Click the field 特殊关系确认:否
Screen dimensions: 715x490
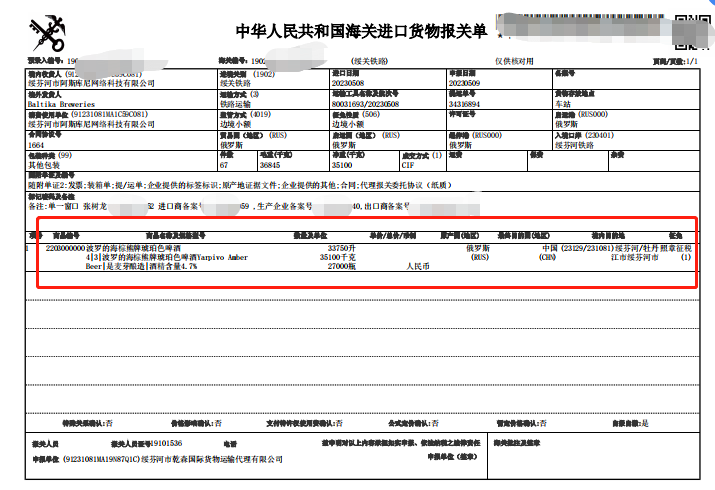(87, 423)
